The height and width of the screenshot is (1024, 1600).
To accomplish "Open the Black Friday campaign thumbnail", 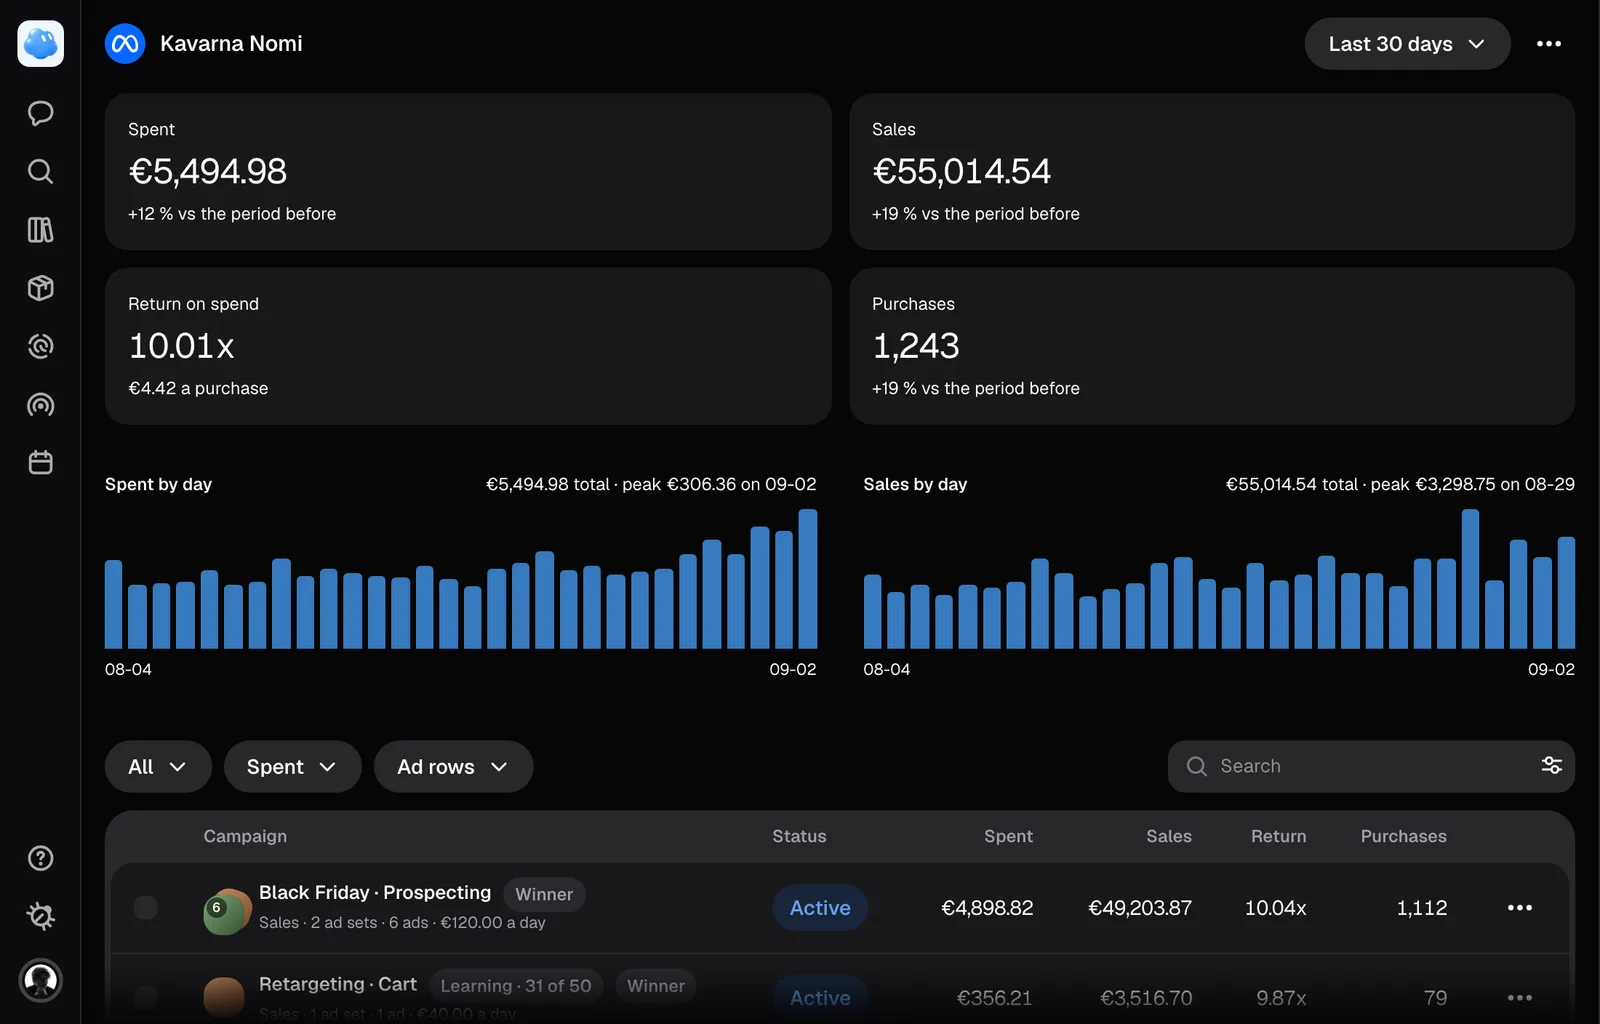I will tap(227, 911).
